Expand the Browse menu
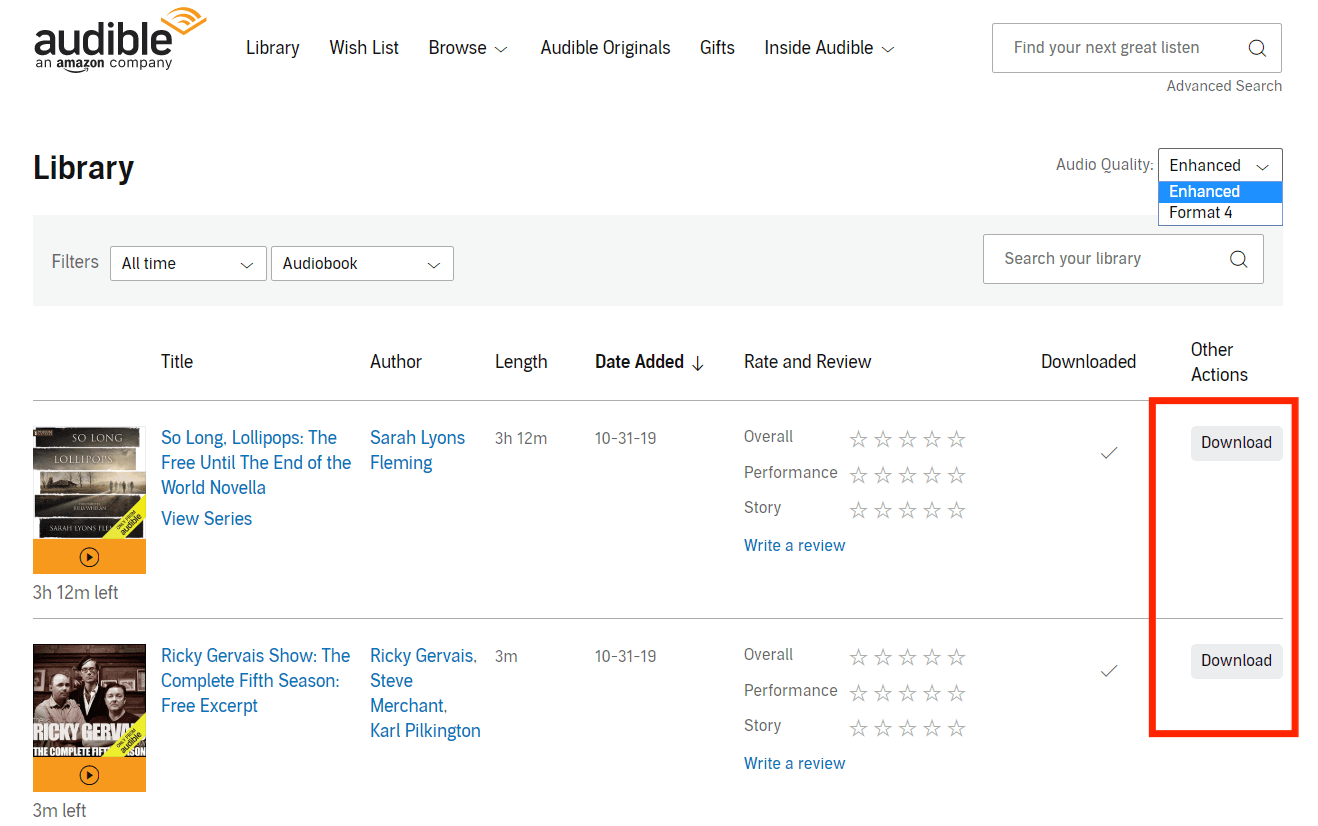This screenshot has width=1318, height=826. [468, 48]
